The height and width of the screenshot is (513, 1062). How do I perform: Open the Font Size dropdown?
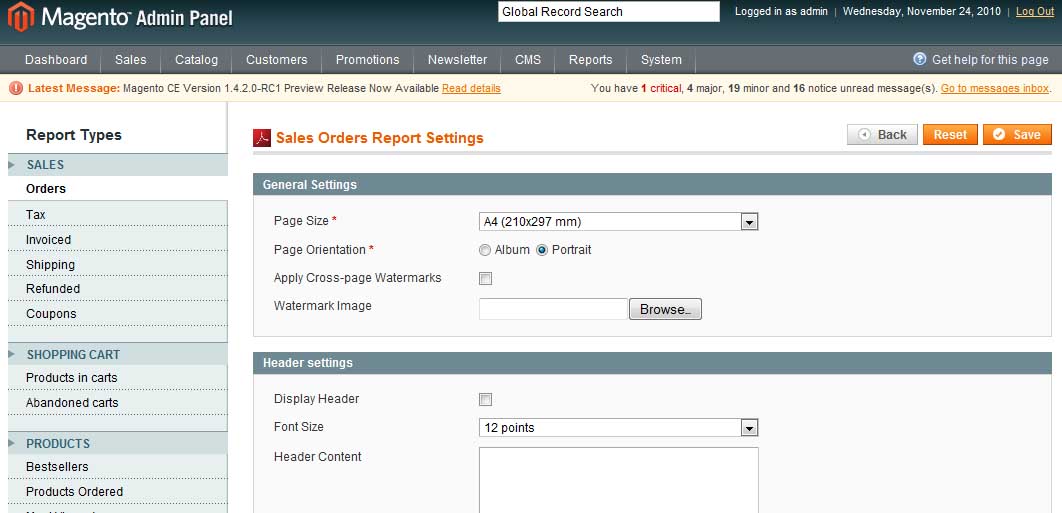click(749, 428)
